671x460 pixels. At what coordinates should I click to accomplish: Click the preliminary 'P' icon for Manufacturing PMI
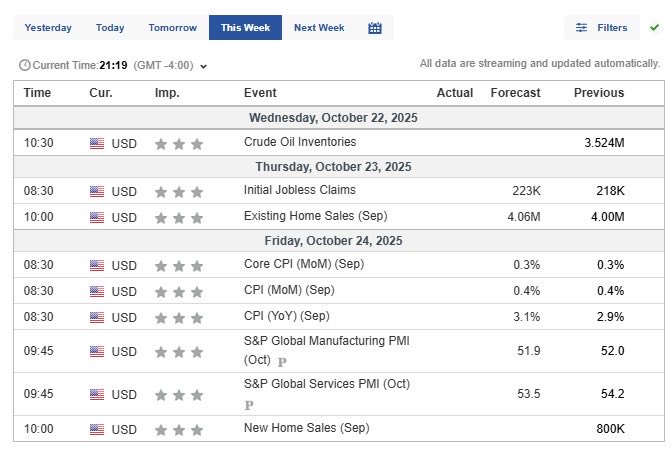click(x=282, y=362)
